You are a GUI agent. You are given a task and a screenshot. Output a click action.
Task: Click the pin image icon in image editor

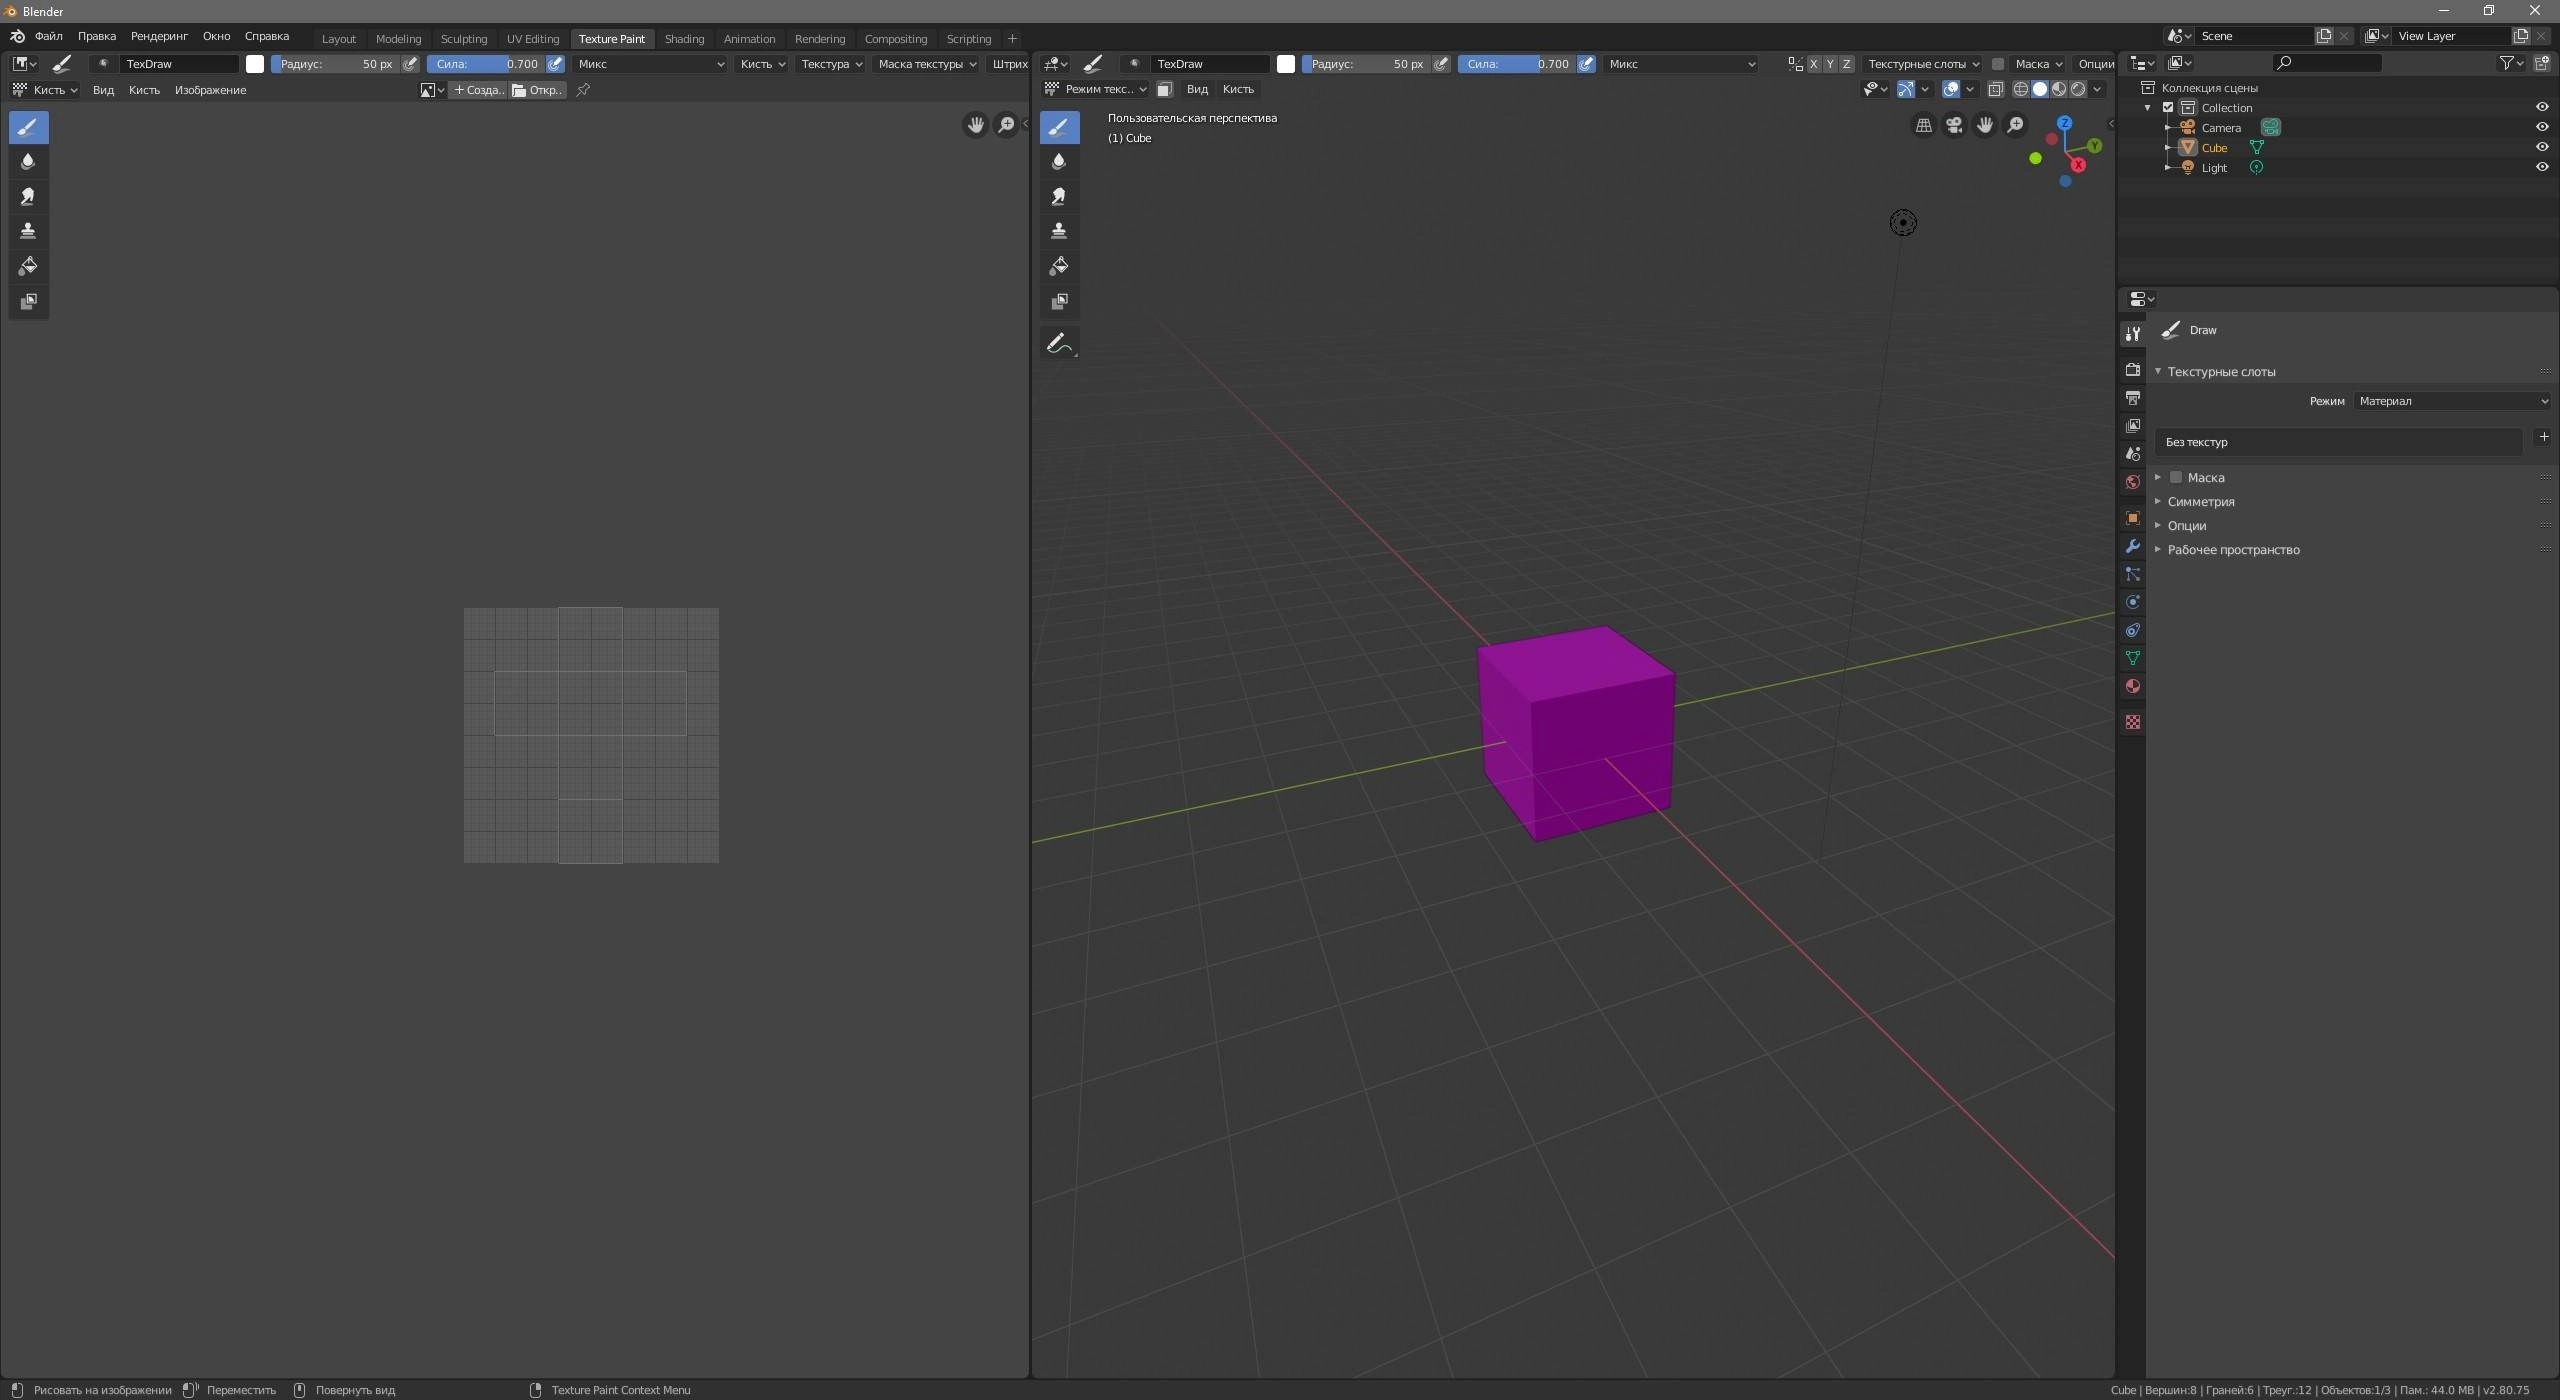tap(583, 90)
